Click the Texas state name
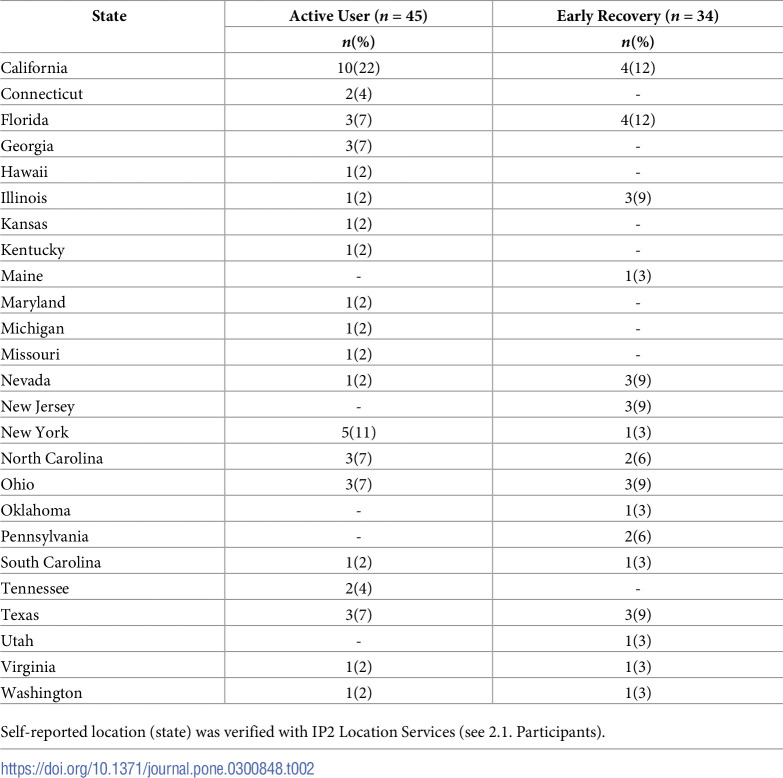783x778 pixels. 19,615
